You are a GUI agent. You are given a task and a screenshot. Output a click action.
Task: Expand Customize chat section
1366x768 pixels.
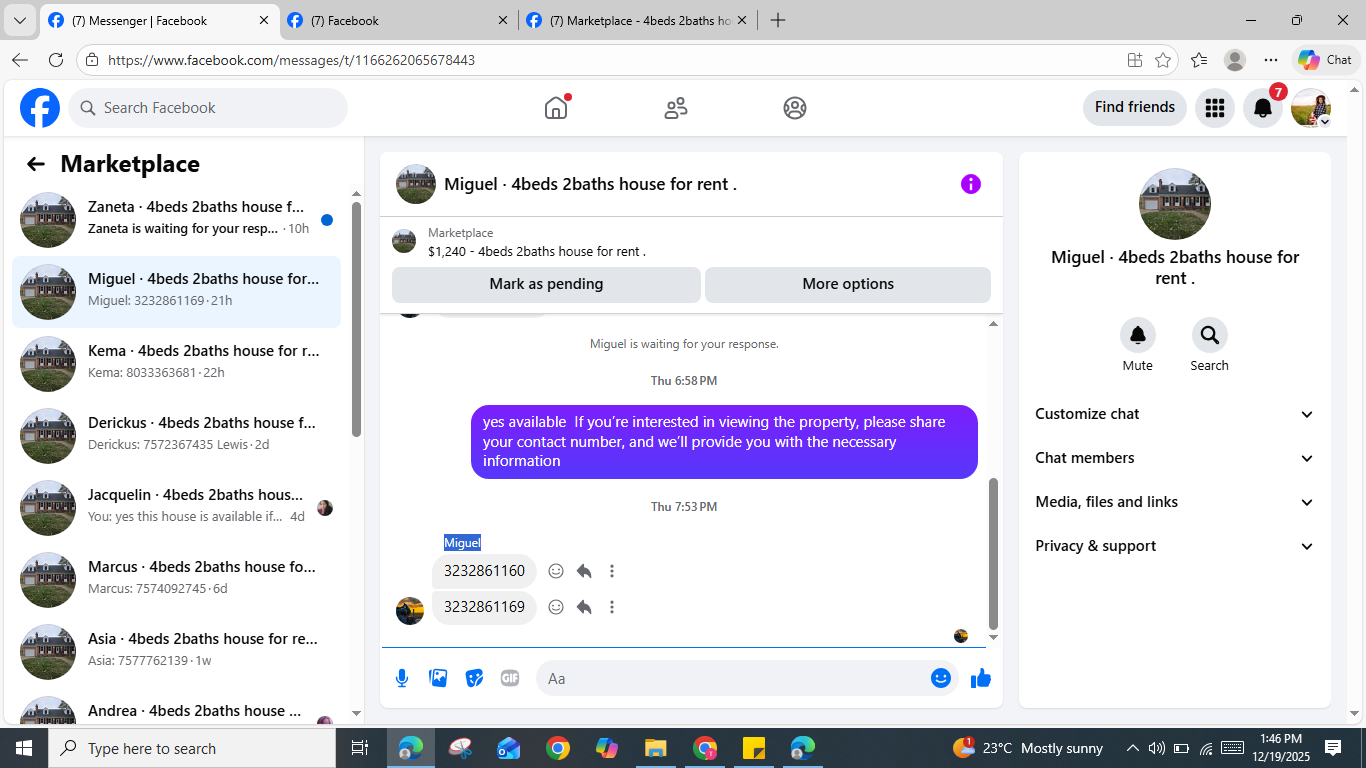(1174, 414)
